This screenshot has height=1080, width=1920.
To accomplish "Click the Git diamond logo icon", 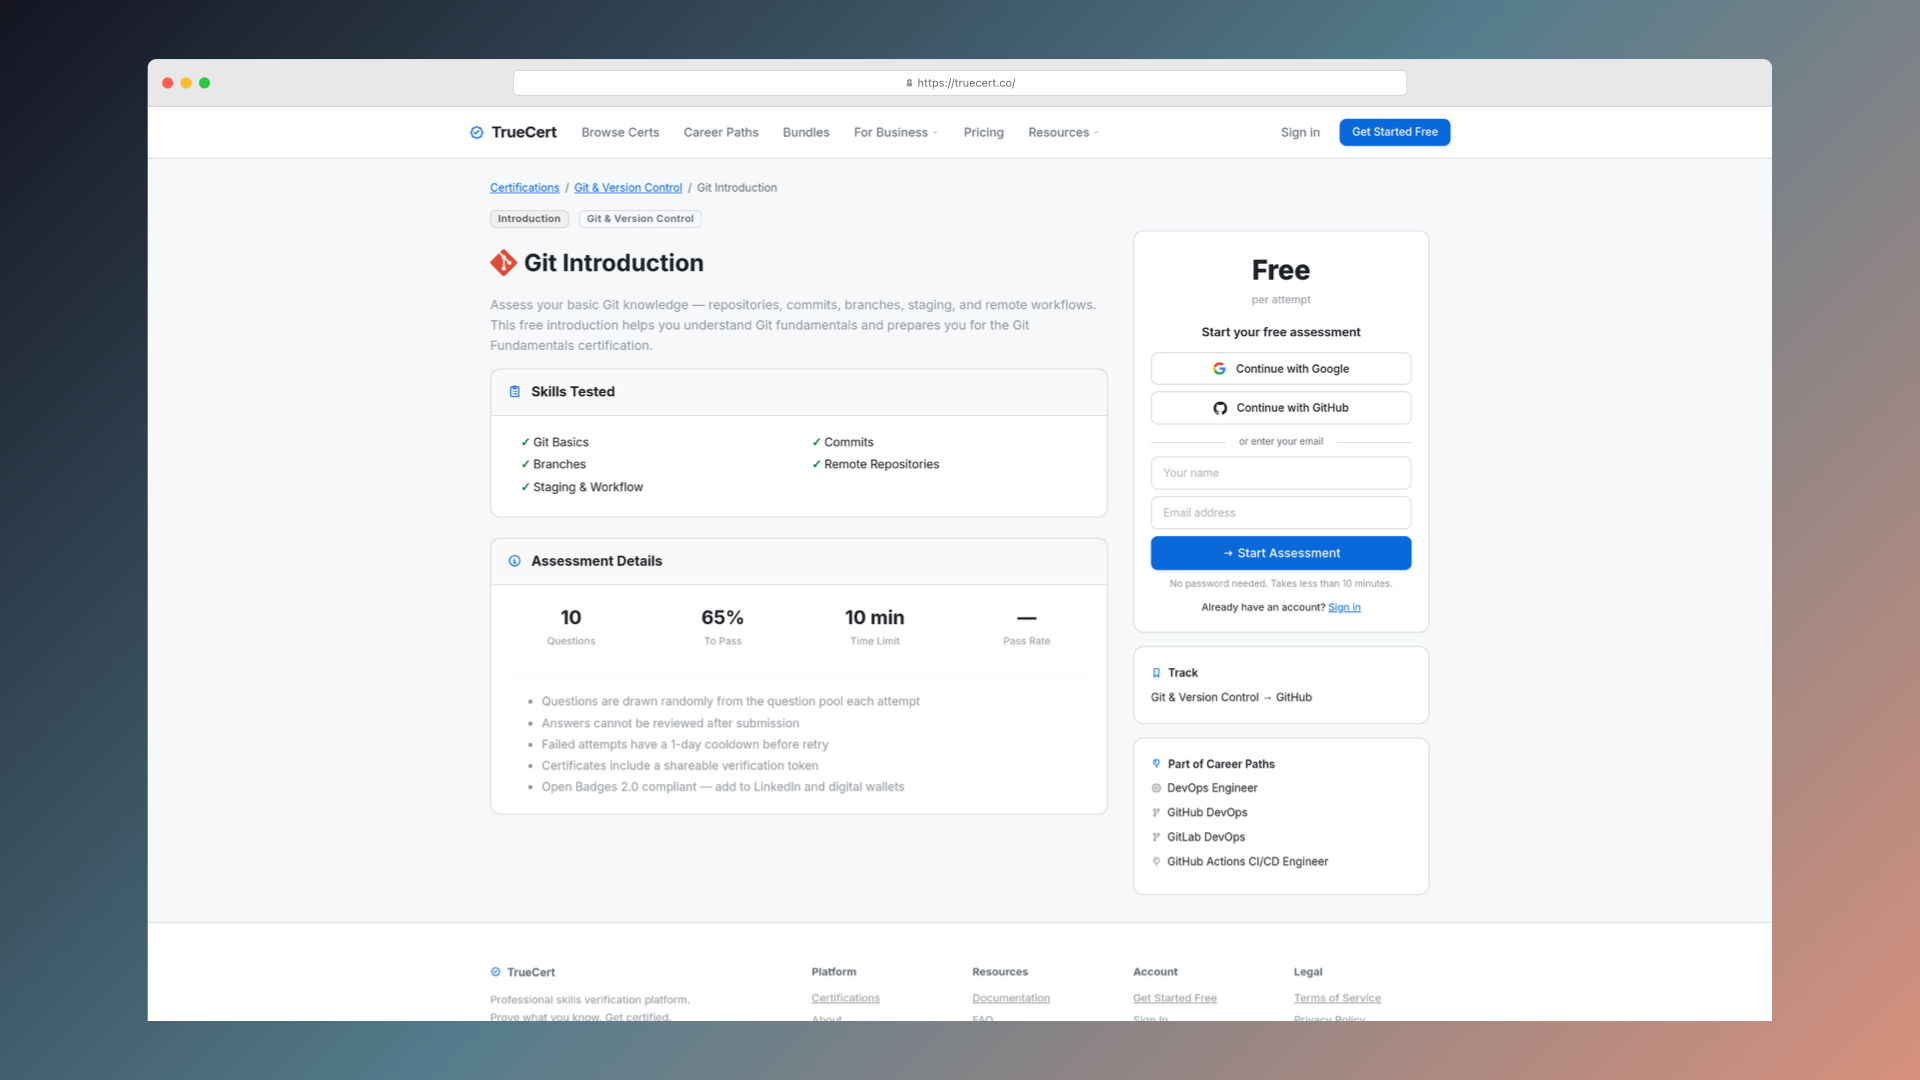I will (x=503, y=263).
